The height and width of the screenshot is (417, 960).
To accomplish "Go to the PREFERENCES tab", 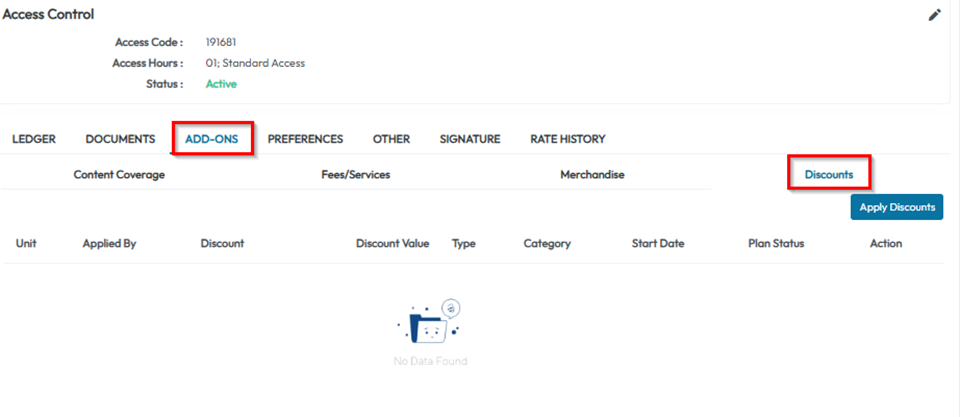I will (x=305, y=139).
